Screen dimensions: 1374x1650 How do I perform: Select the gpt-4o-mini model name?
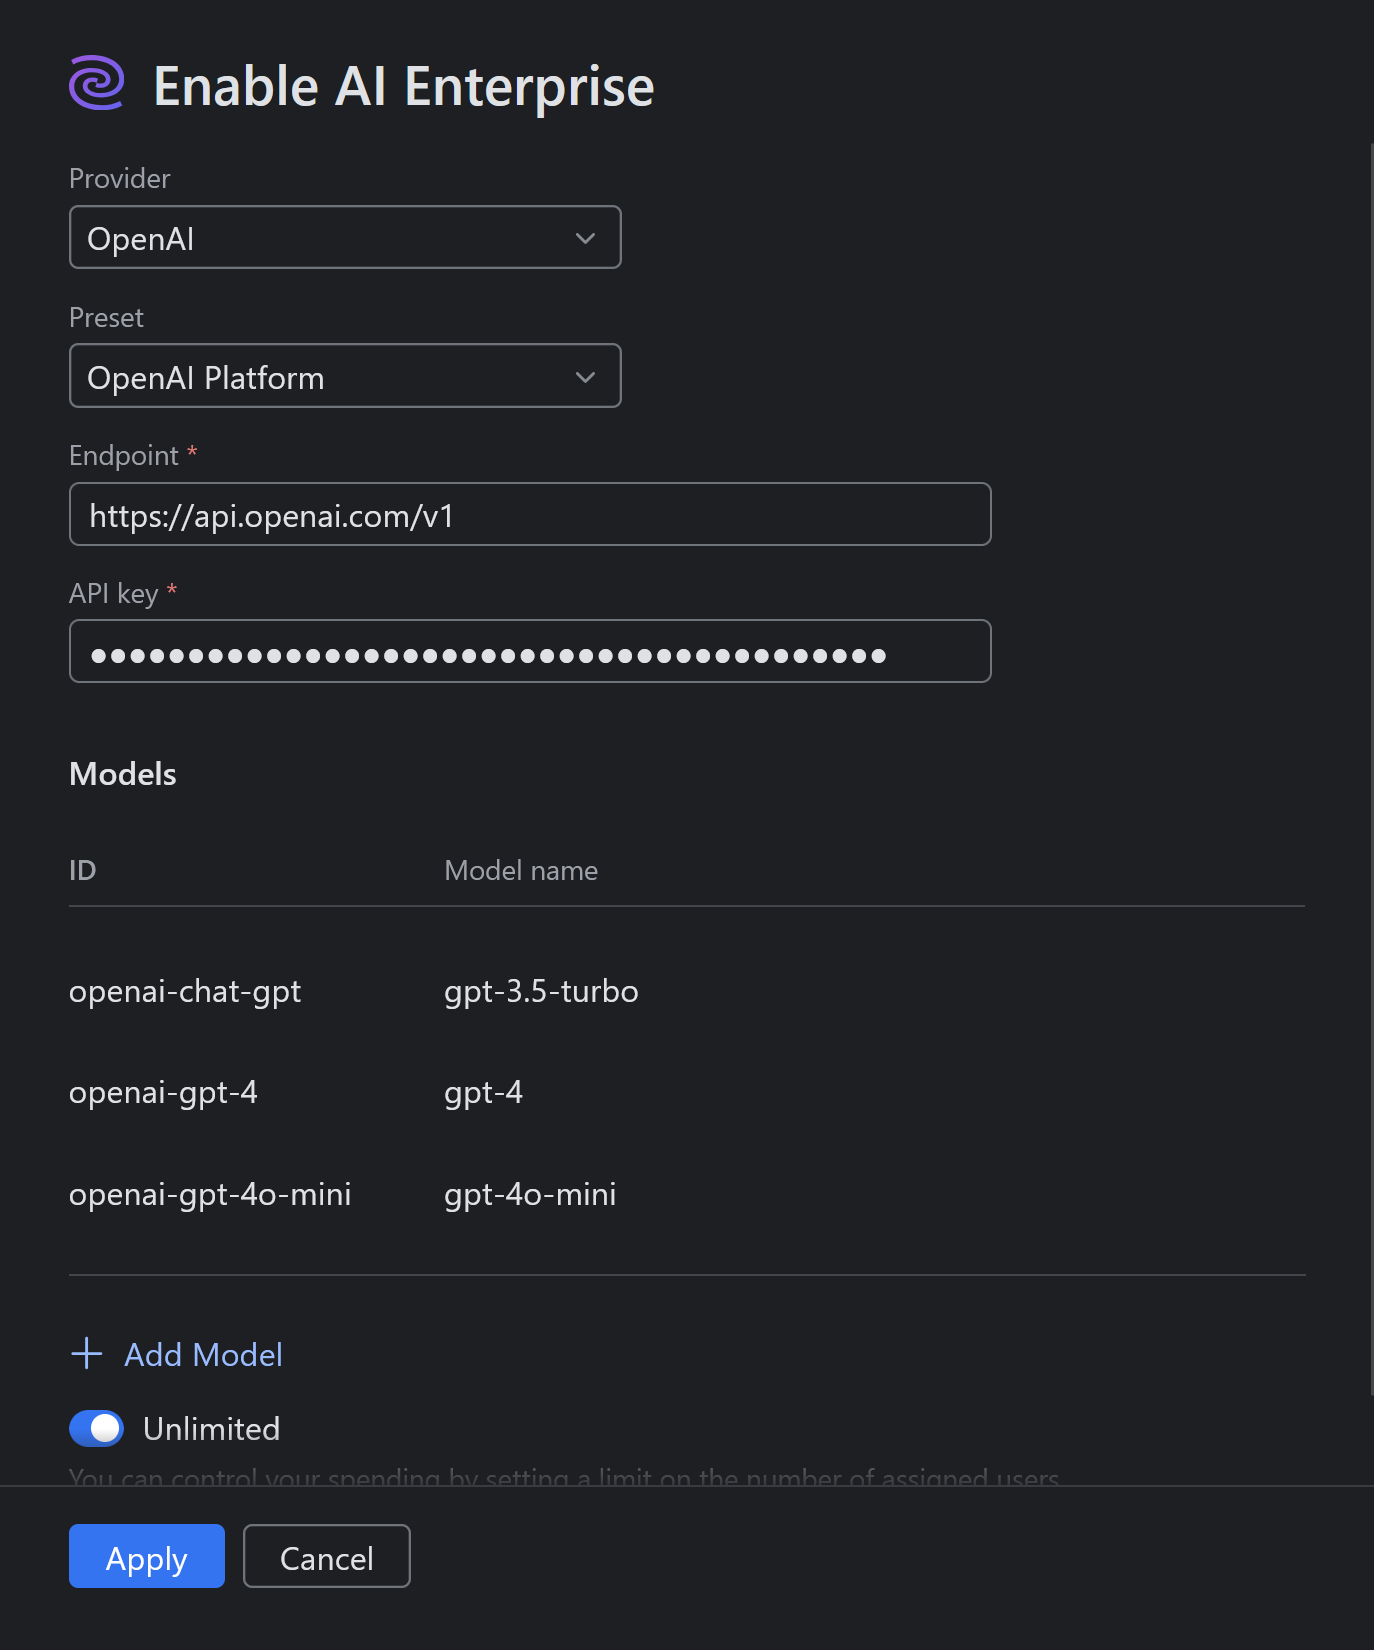(x=530, y=1193)
